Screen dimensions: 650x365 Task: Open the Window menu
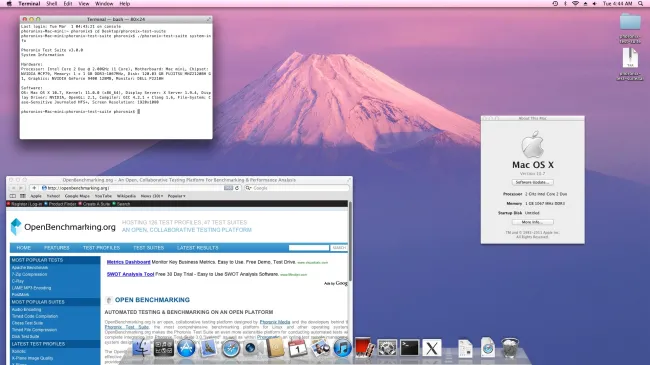pyautogui.click(x=104, y=3)
